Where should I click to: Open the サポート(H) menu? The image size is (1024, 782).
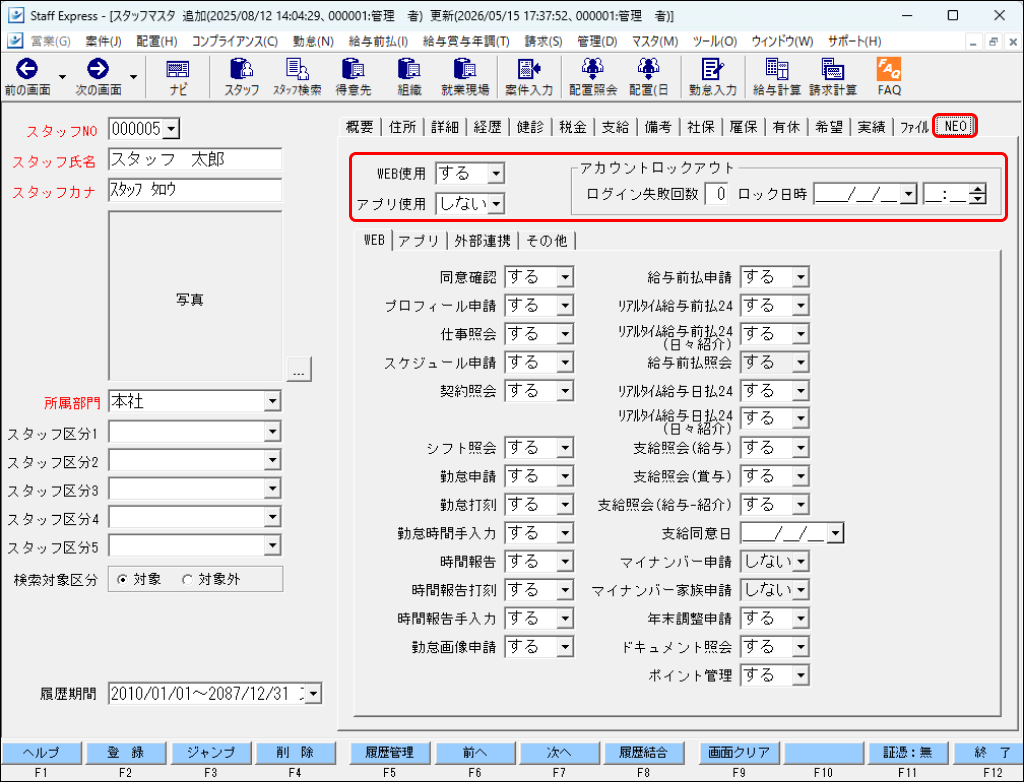click(854, 41)
